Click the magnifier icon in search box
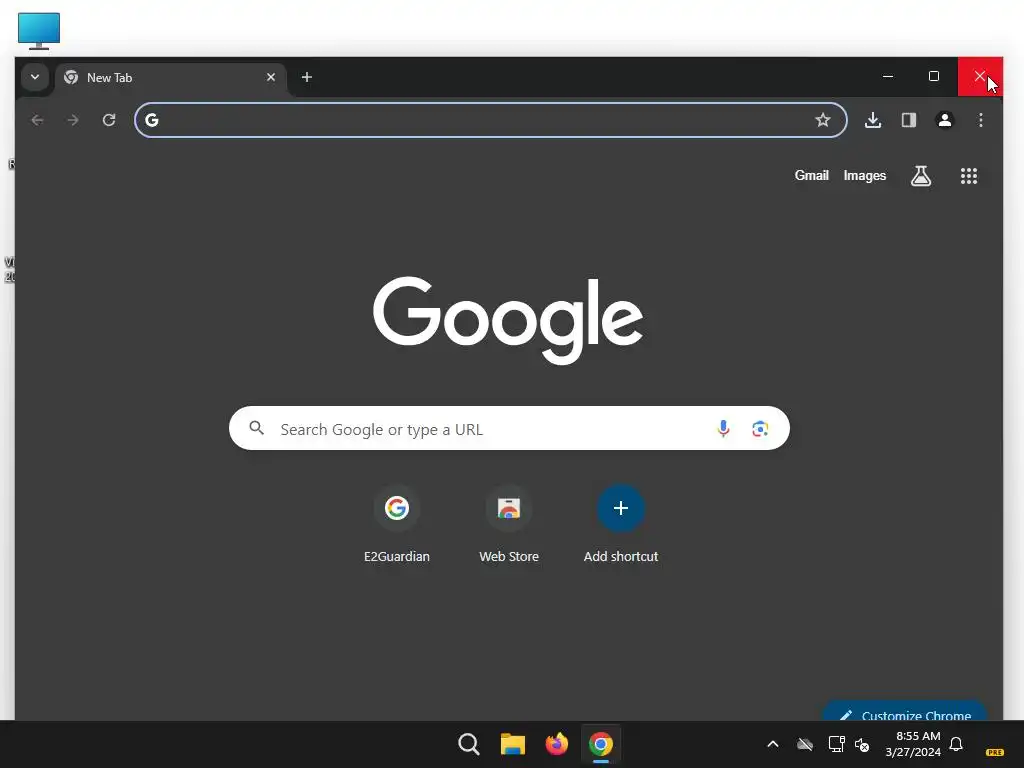Image resolution: width=1024 pixels, height=768 pixels. (x=257, y=428)
